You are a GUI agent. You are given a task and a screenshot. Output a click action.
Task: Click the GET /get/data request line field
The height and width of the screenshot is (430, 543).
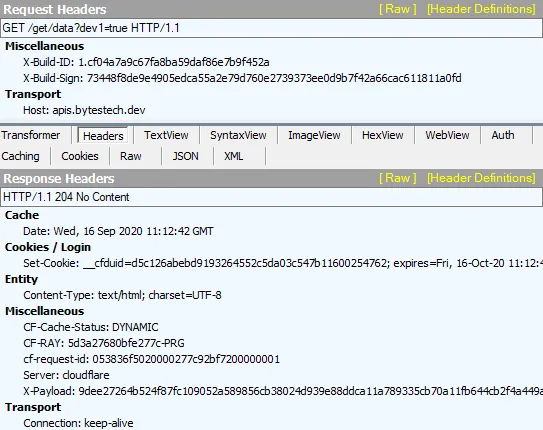click(272, 28)
